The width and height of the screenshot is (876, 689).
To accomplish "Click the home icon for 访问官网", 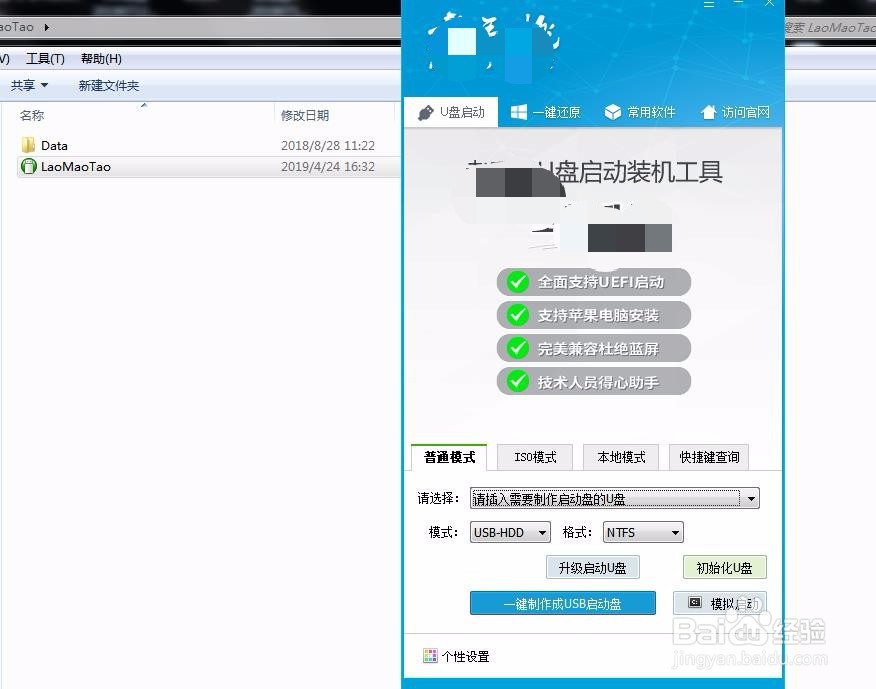I will pos(708,112).
